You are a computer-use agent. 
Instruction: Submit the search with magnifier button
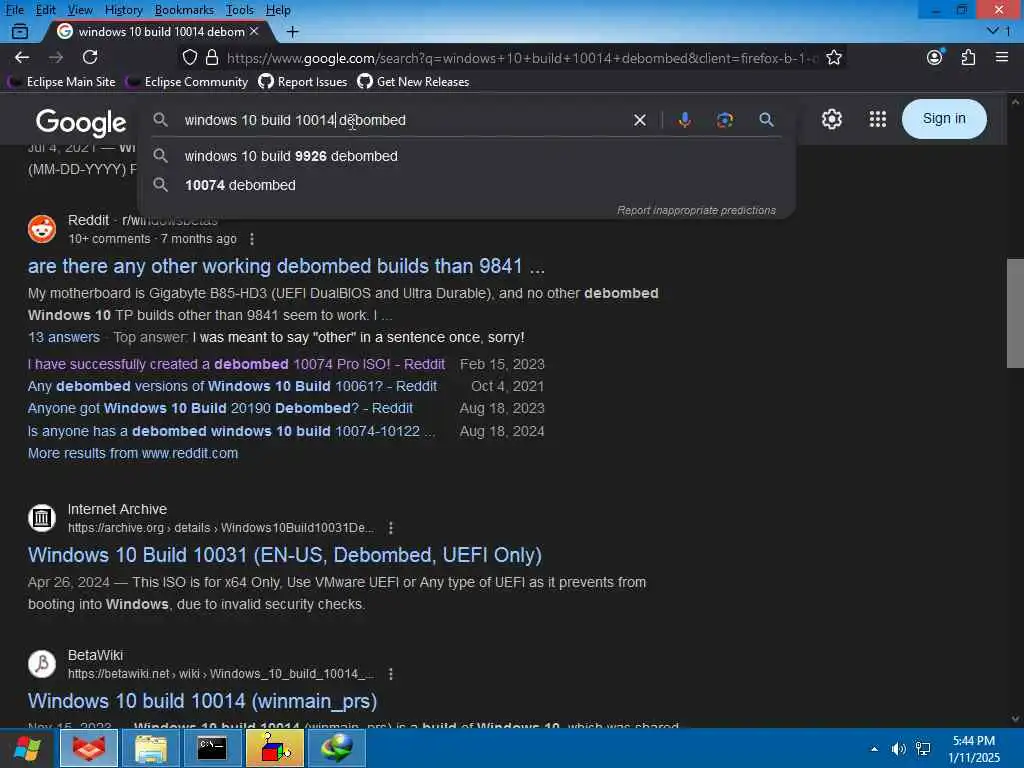click(x=766, y=120)
